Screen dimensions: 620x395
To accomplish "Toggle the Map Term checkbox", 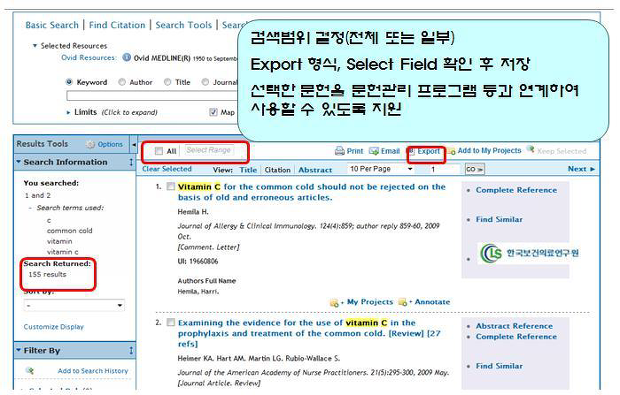I will (x=213, y=112).
